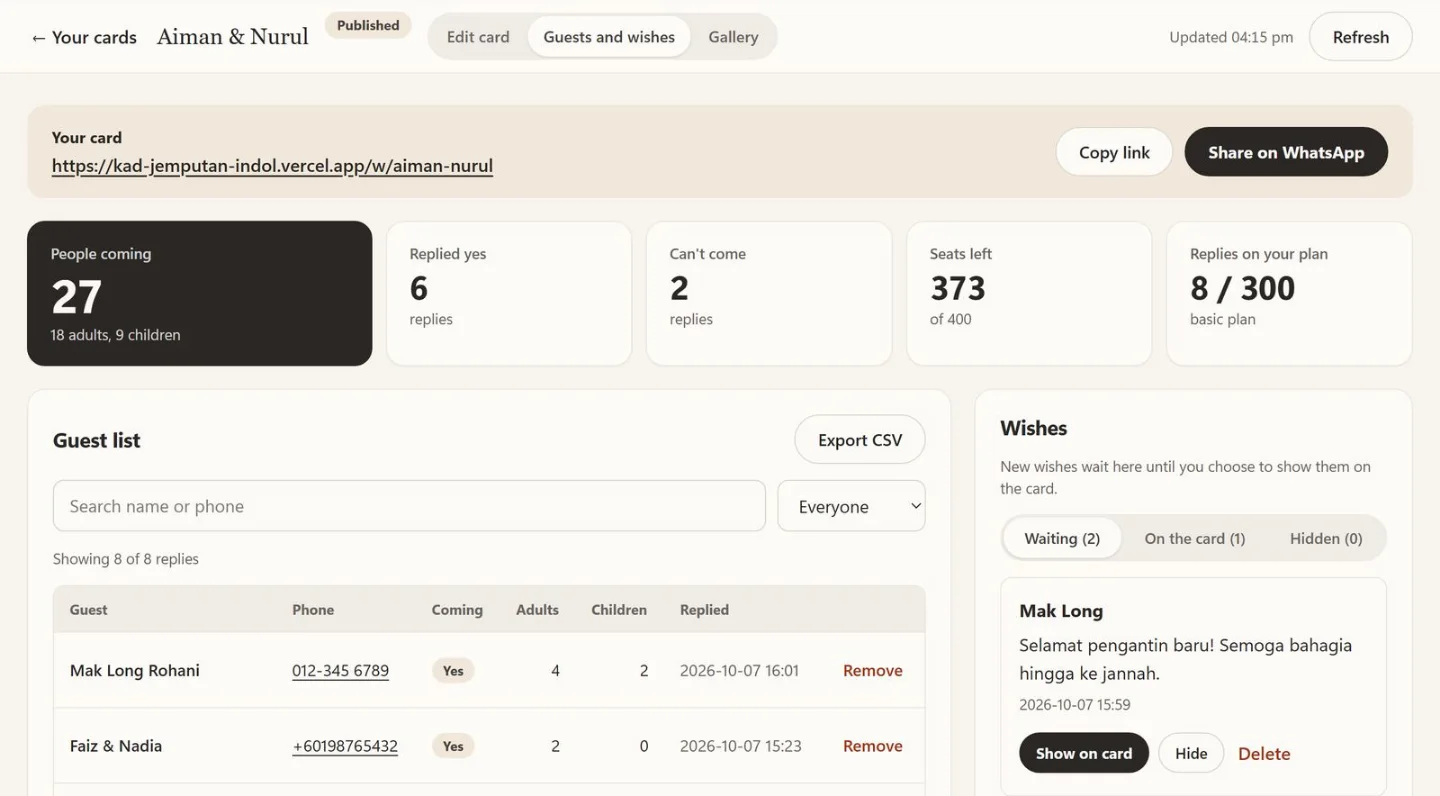Click the Coming column header
This screenshot has width=1440, height=796.
coord(457,609)
